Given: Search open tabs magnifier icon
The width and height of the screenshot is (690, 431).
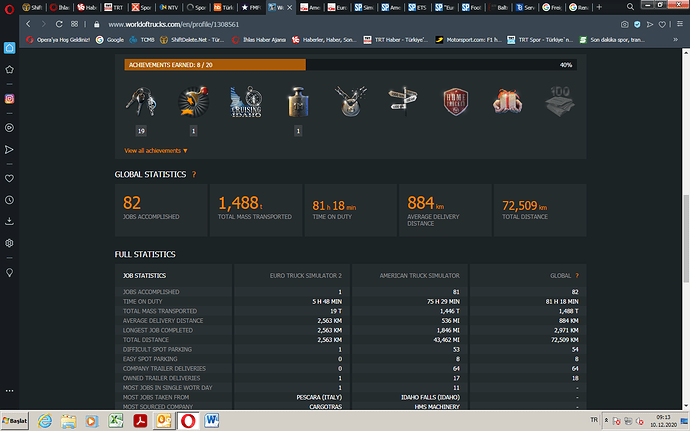Looking at the screenshot, I should (630, 7).
